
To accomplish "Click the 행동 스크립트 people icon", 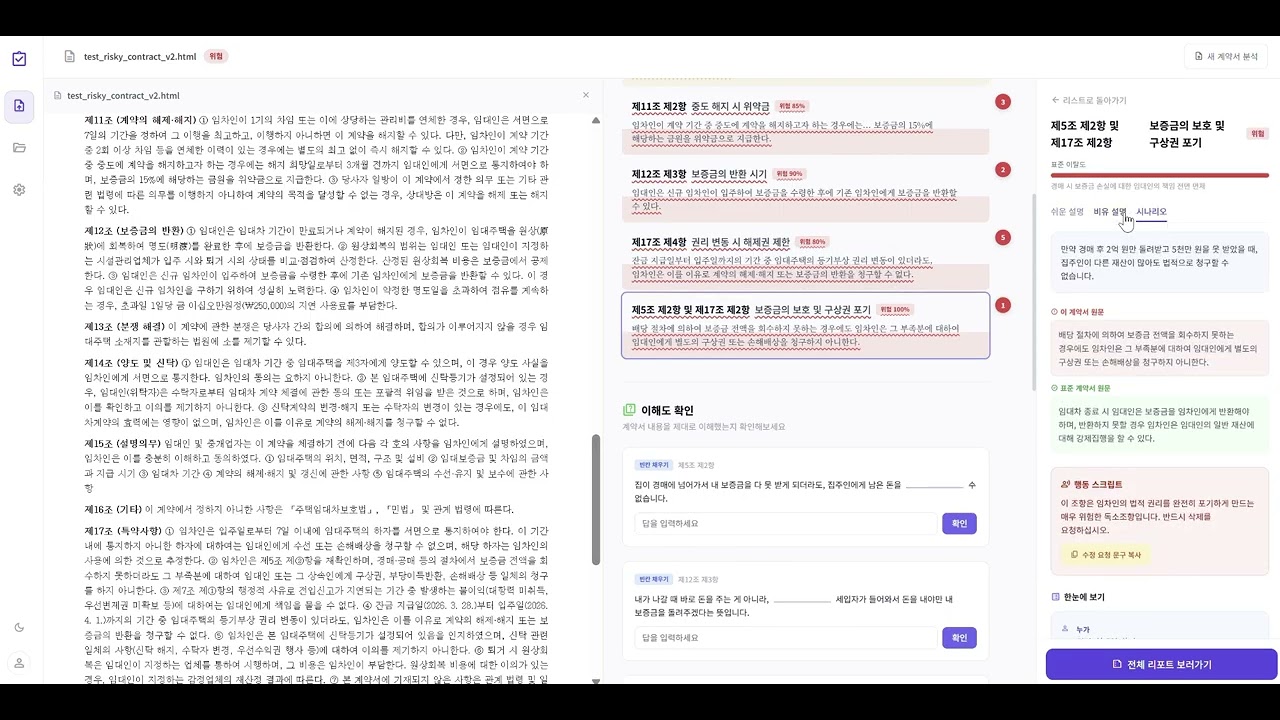I will click(x=1066, y=484).
